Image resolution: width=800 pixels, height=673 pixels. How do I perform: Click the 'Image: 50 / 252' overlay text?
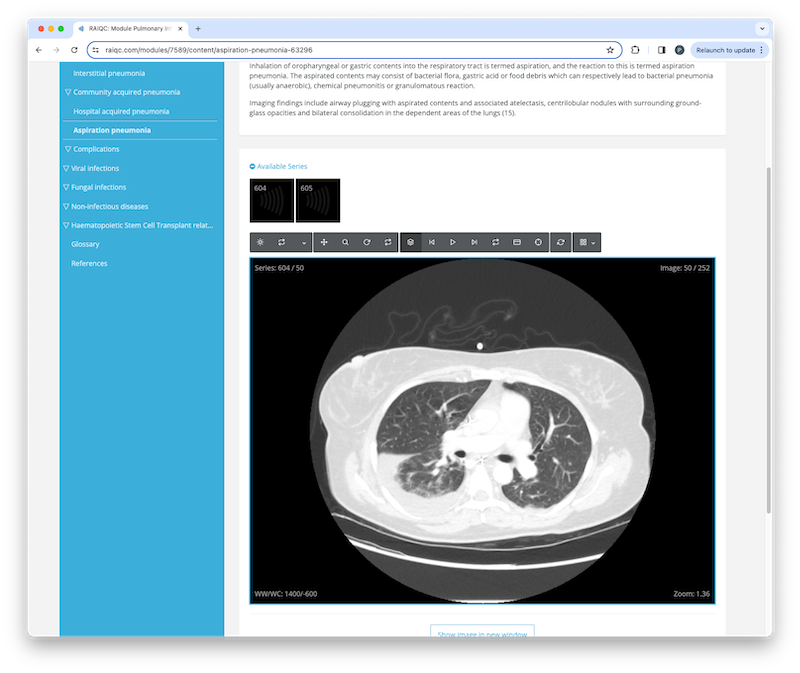tap(685, 268)
